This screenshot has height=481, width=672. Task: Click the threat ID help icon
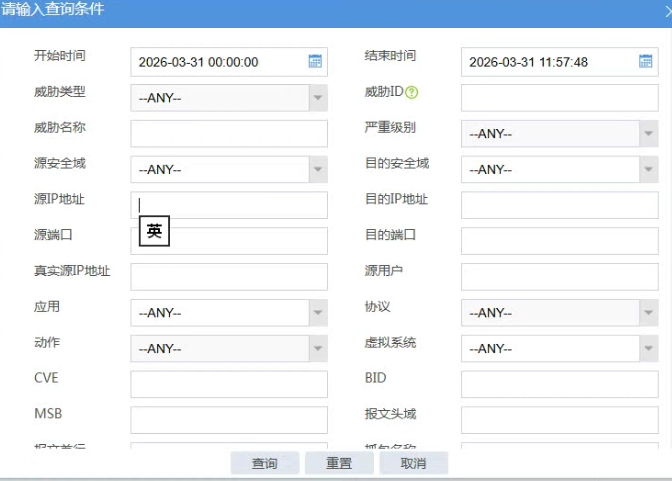(x=411, y=93)
